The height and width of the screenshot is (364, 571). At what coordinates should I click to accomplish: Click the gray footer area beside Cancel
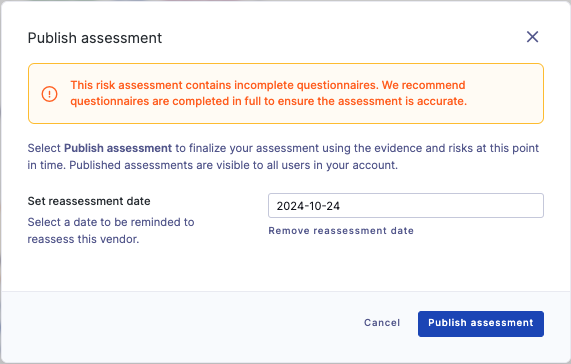click(182, 324)
